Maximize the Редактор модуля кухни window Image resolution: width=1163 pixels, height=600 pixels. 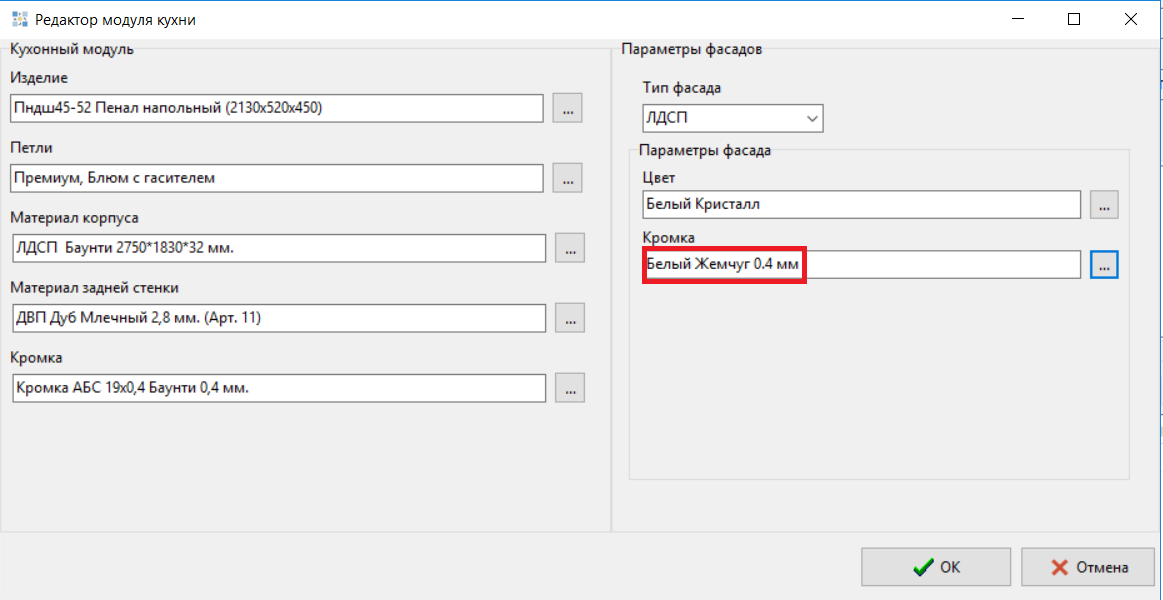1074,19
